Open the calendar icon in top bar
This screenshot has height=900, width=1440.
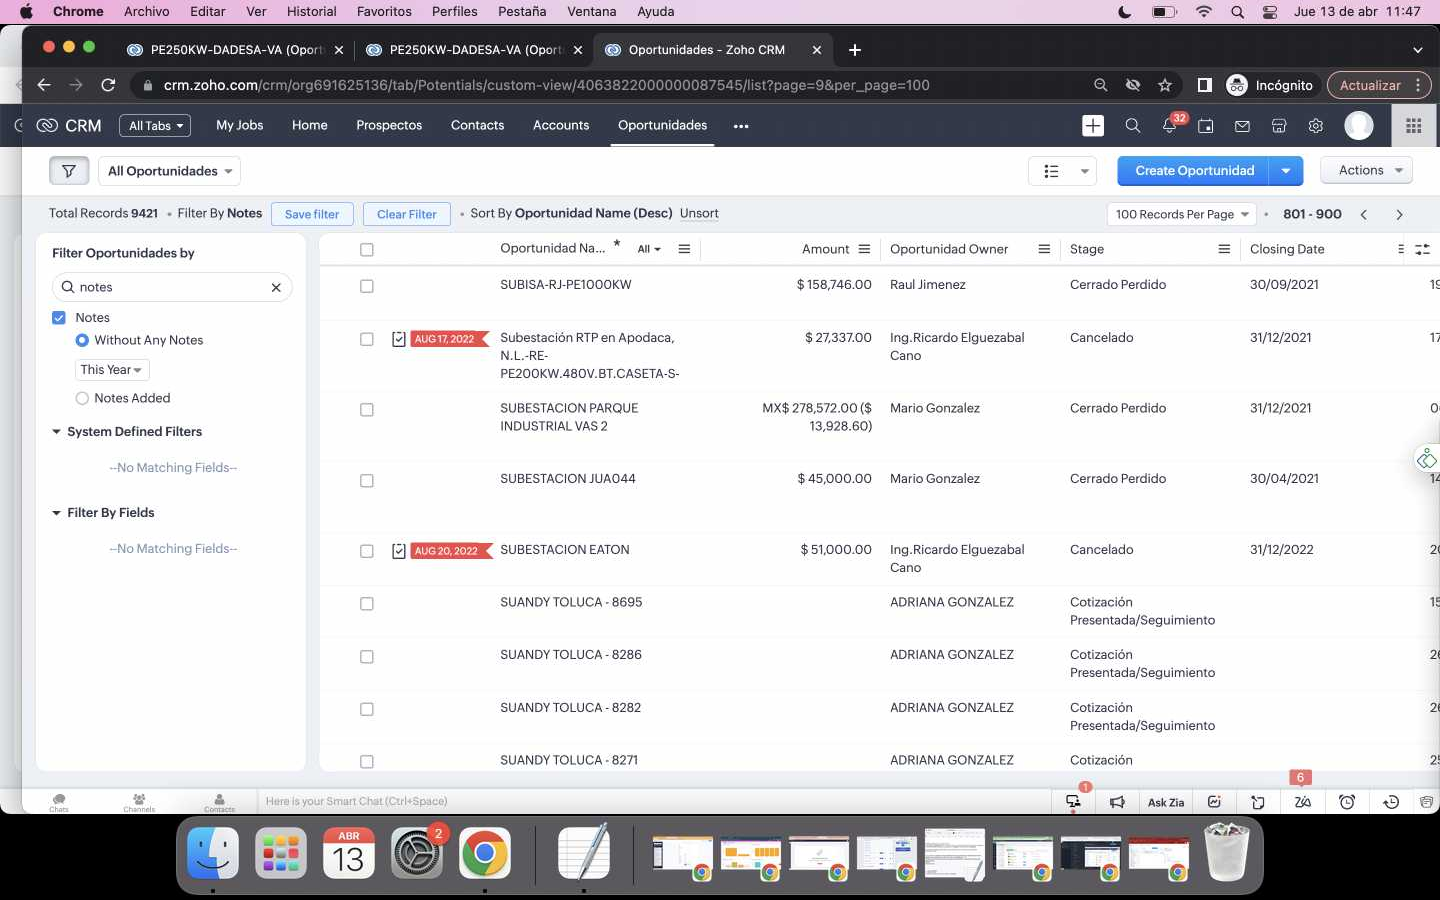pyautogui.click(x=1206, y=126)
